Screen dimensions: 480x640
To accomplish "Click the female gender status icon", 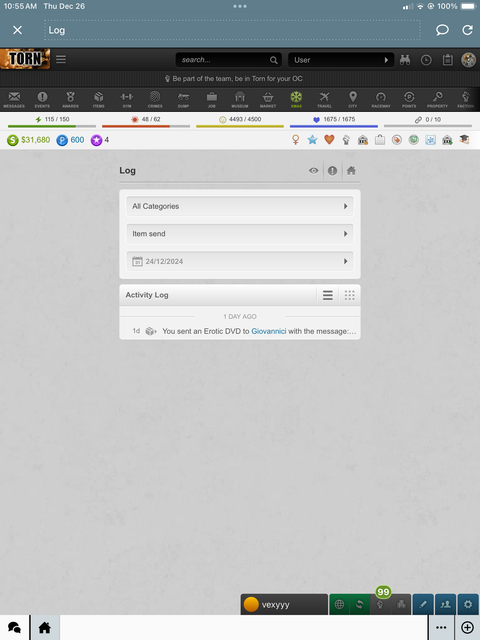I will tap(296, 140).
